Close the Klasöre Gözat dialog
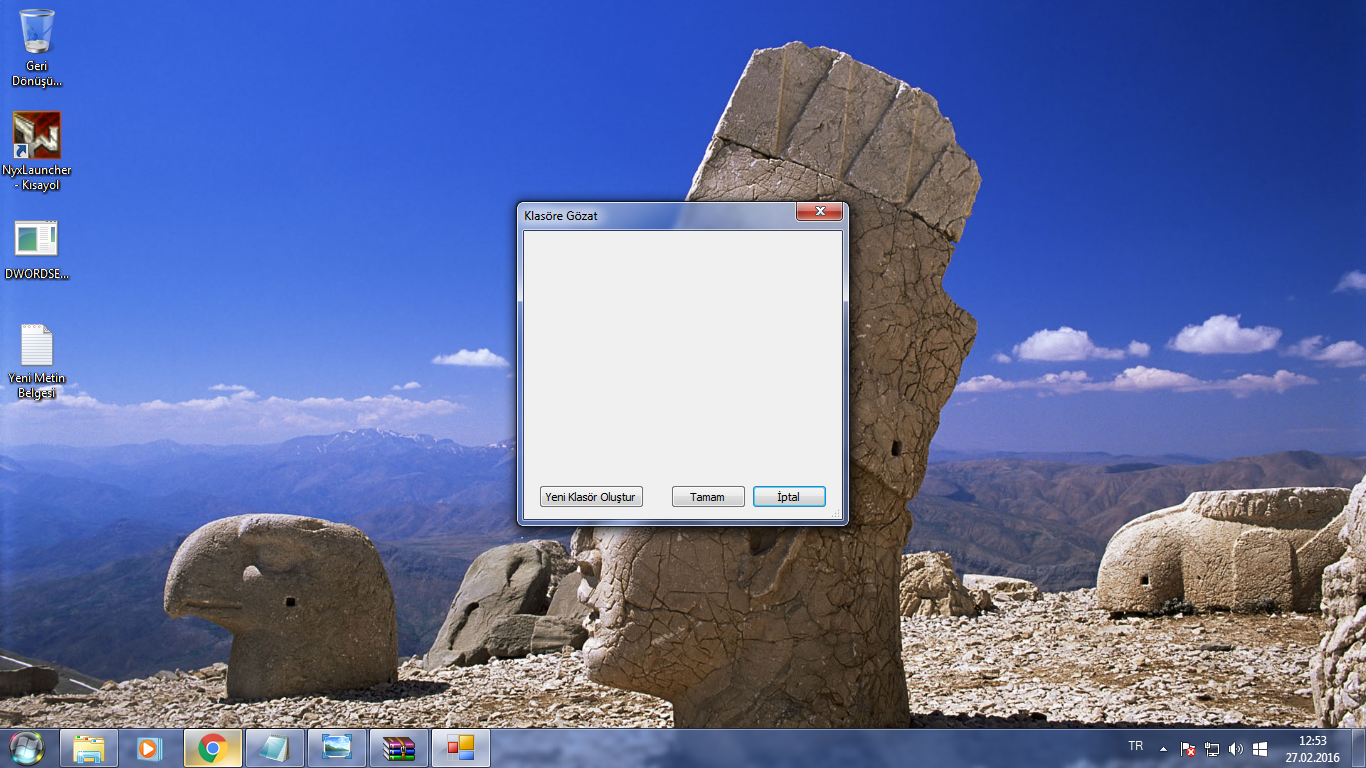 [819, 211]
